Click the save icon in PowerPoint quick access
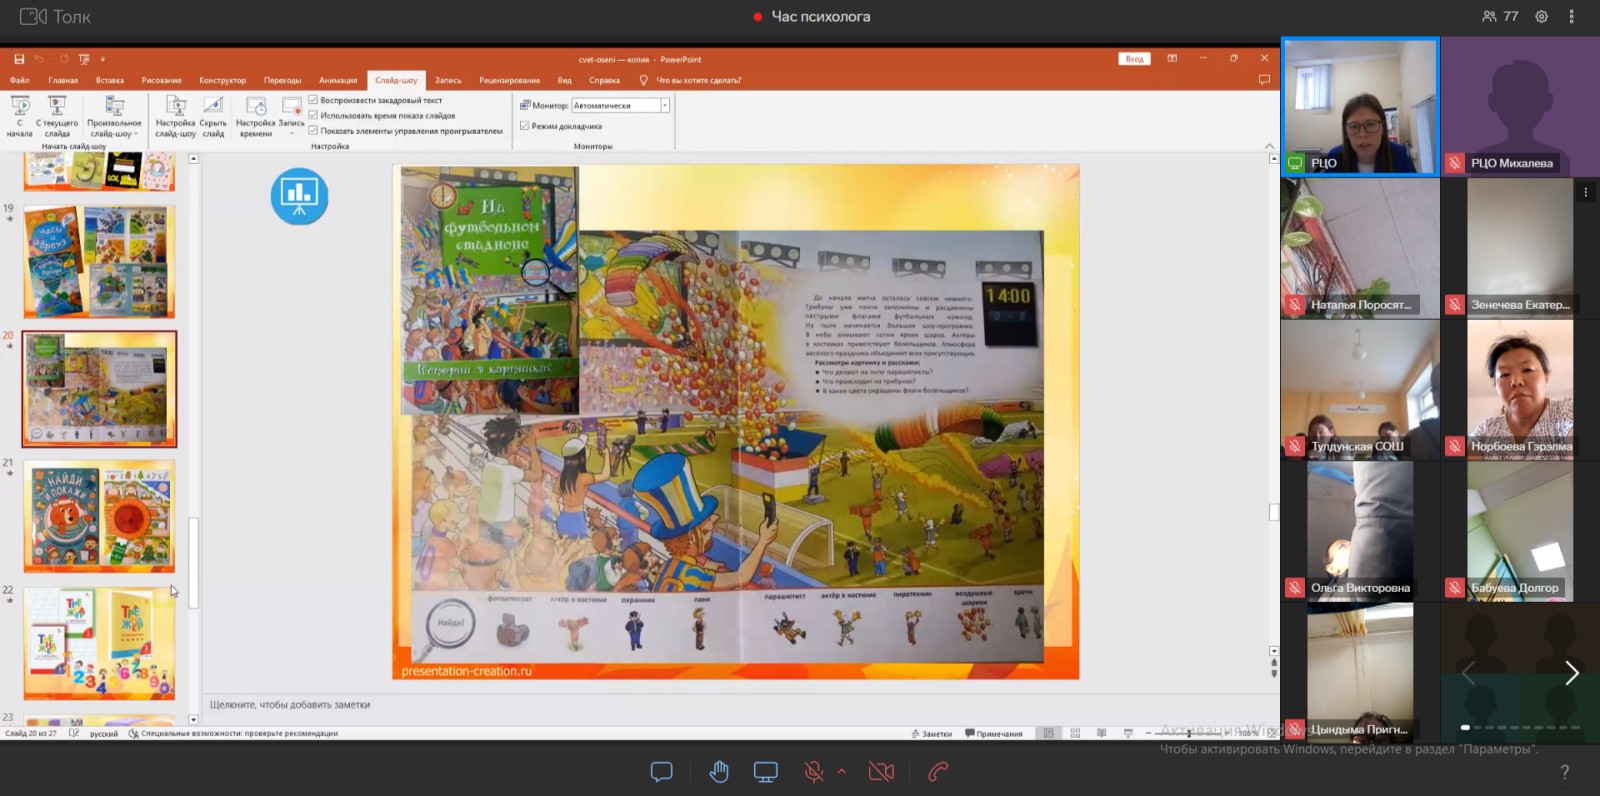 coord(19,59)
